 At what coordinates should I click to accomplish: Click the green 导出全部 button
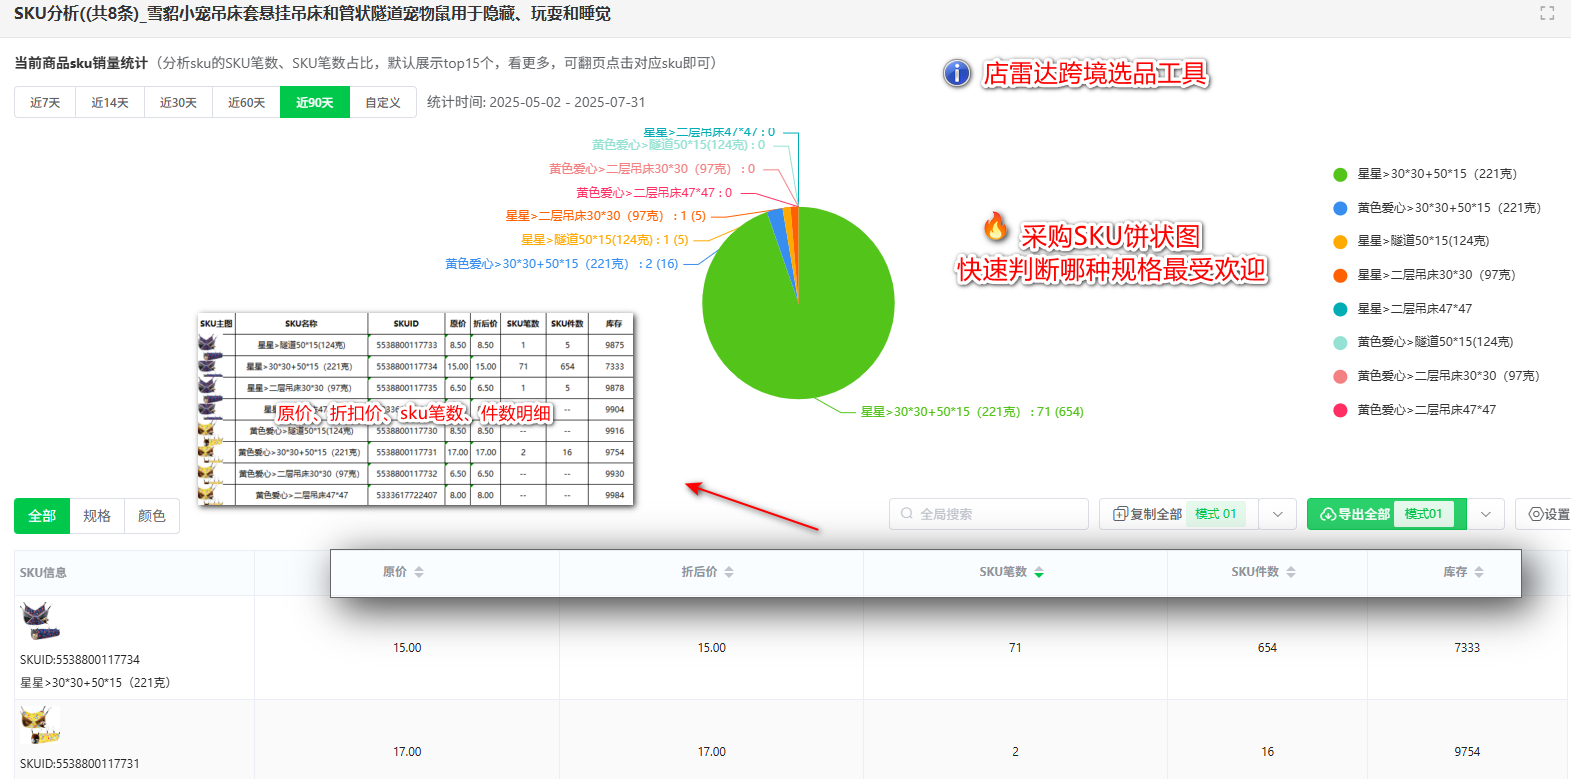(x=1355, y=514)
